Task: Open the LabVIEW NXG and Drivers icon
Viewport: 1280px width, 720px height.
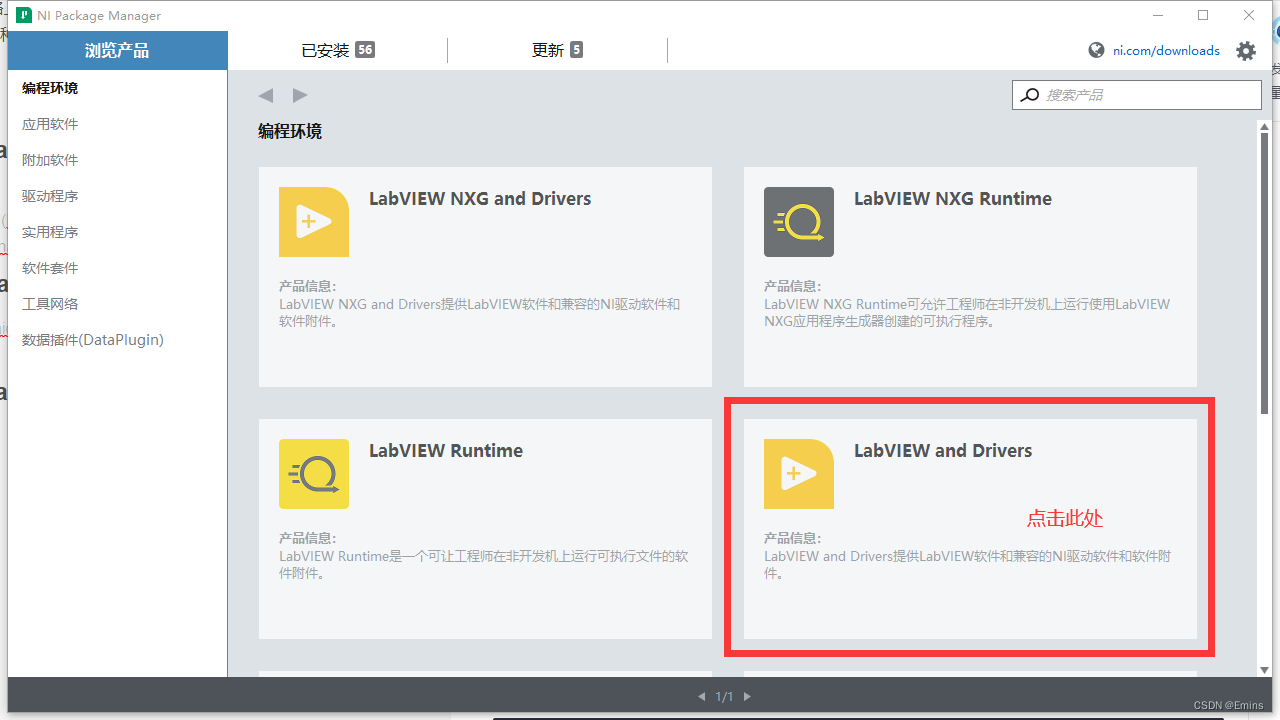Action: click(x=313, y=221)
